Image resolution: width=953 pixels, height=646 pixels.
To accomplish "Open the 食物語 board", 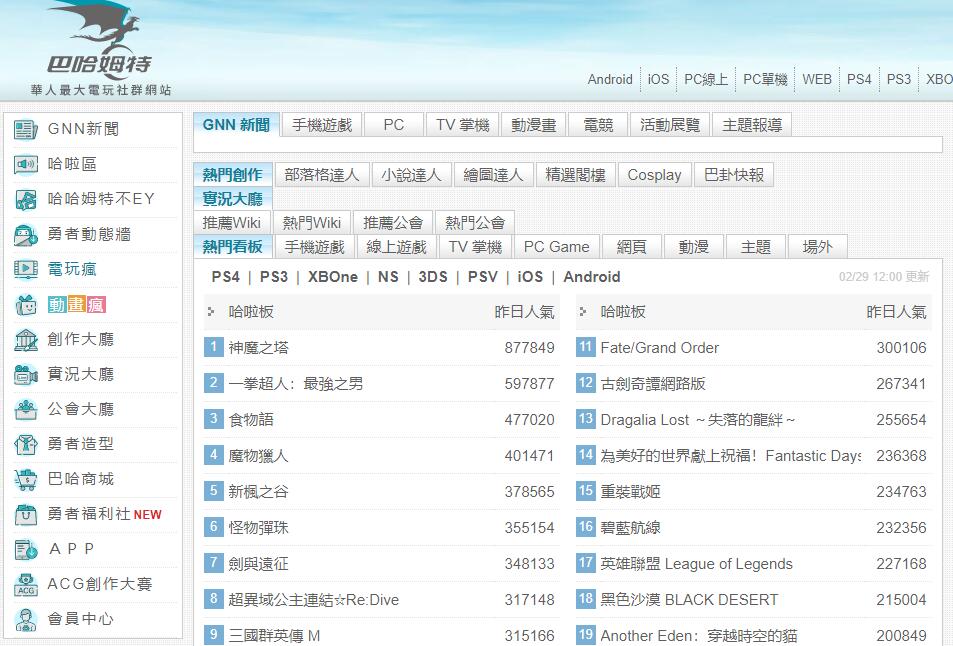I will point(251,420).
